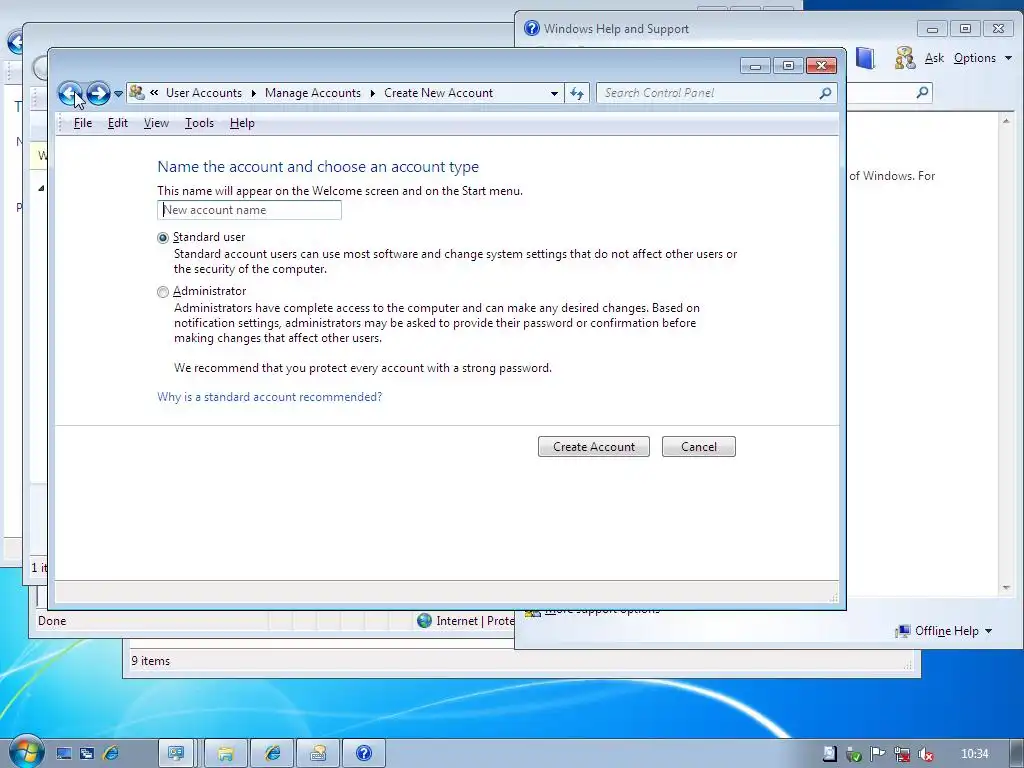Screen dimensions: 1024x768
Task: Expand the arrow after User Accounts breadcrumb
Action: tap(253, 93)
